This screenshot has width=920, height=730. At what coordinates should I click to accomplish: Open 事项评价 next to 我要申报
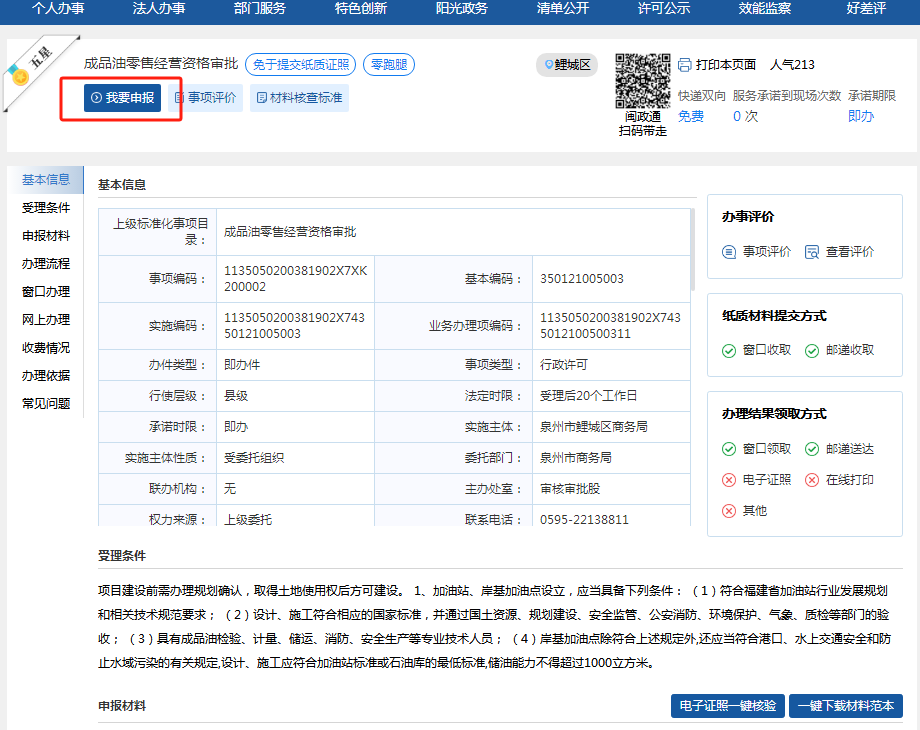[x=205, y=98]
